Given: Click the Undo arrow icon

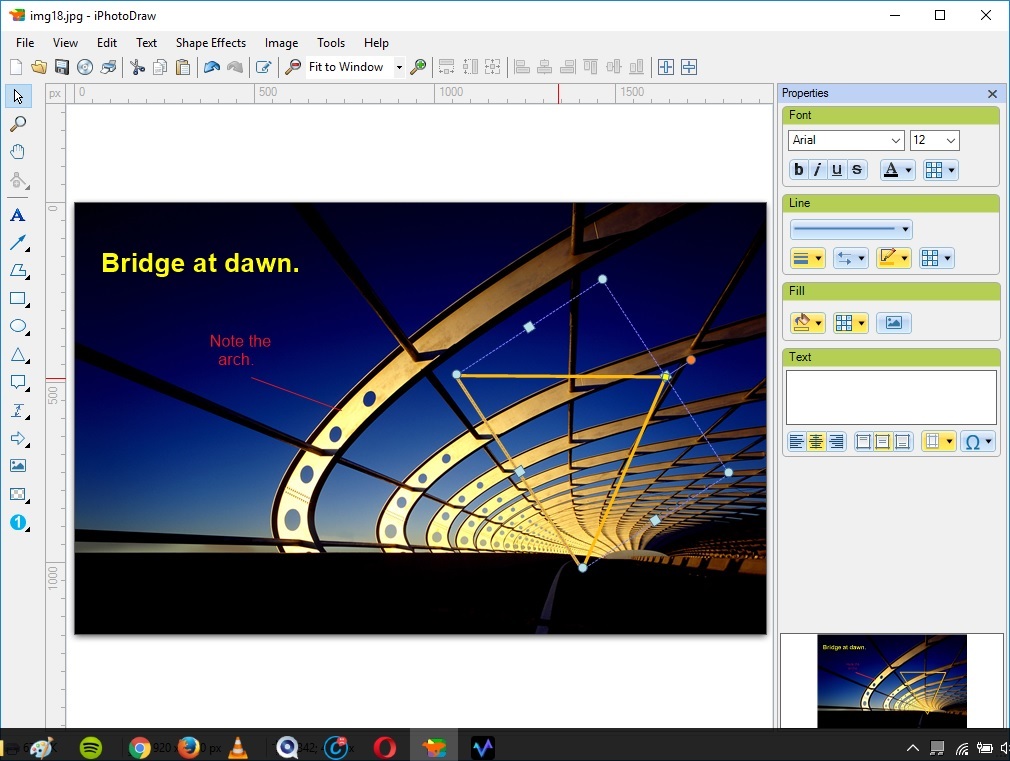Looking at the screenshot, I should point(211,67).
